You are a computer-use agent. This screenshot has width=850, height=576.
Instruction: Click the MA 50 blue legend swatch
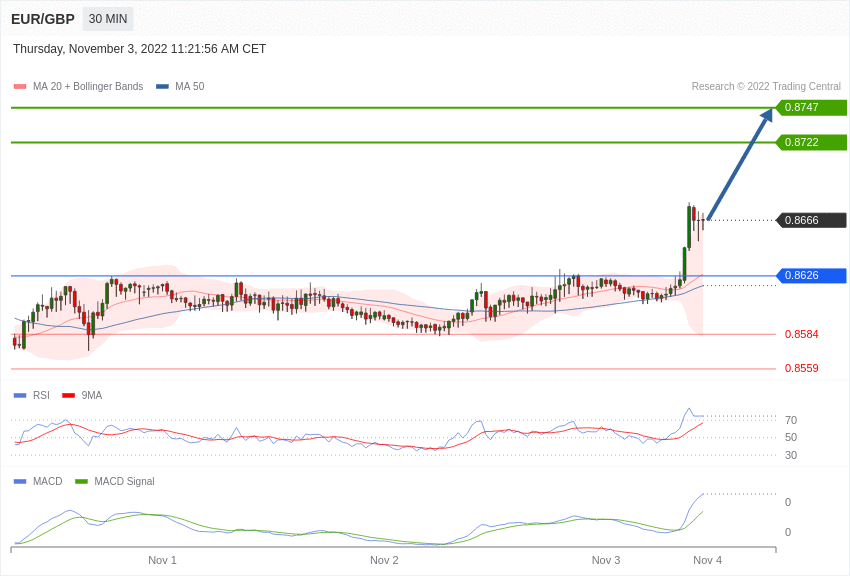tap(162, 87)
